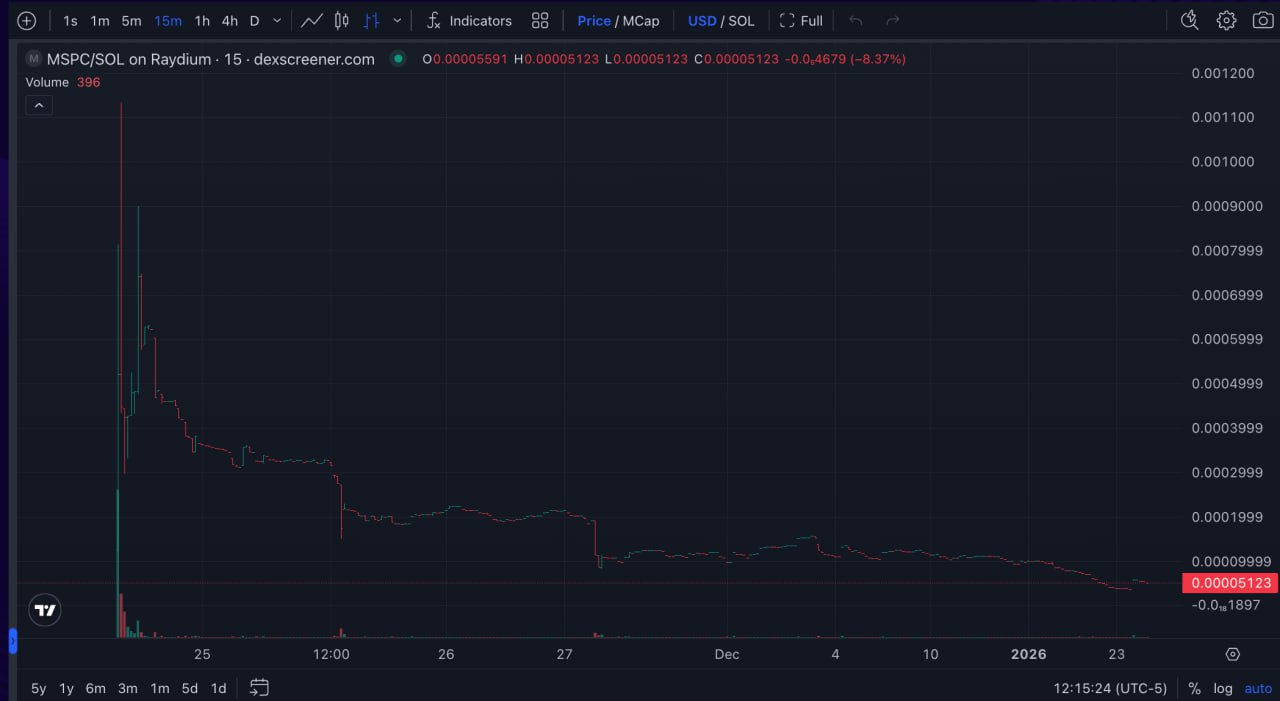The width and height of the screenshot is (1280, 701).
Task: Click the green market status dot
Action: tap(398, 59)
